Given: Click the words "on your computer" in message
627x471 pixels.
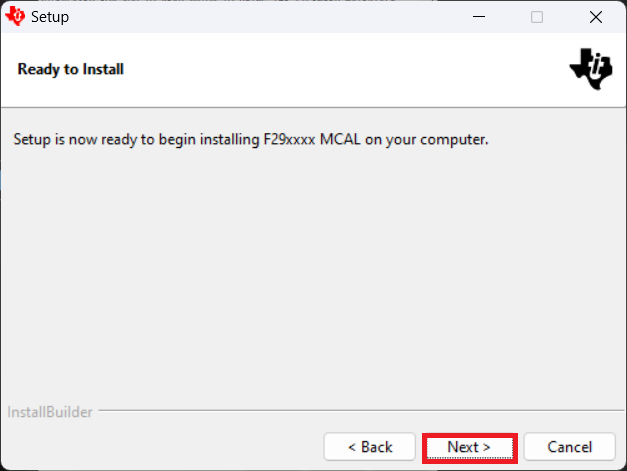Looking at the screenshot, I should (x=419, y=139).
